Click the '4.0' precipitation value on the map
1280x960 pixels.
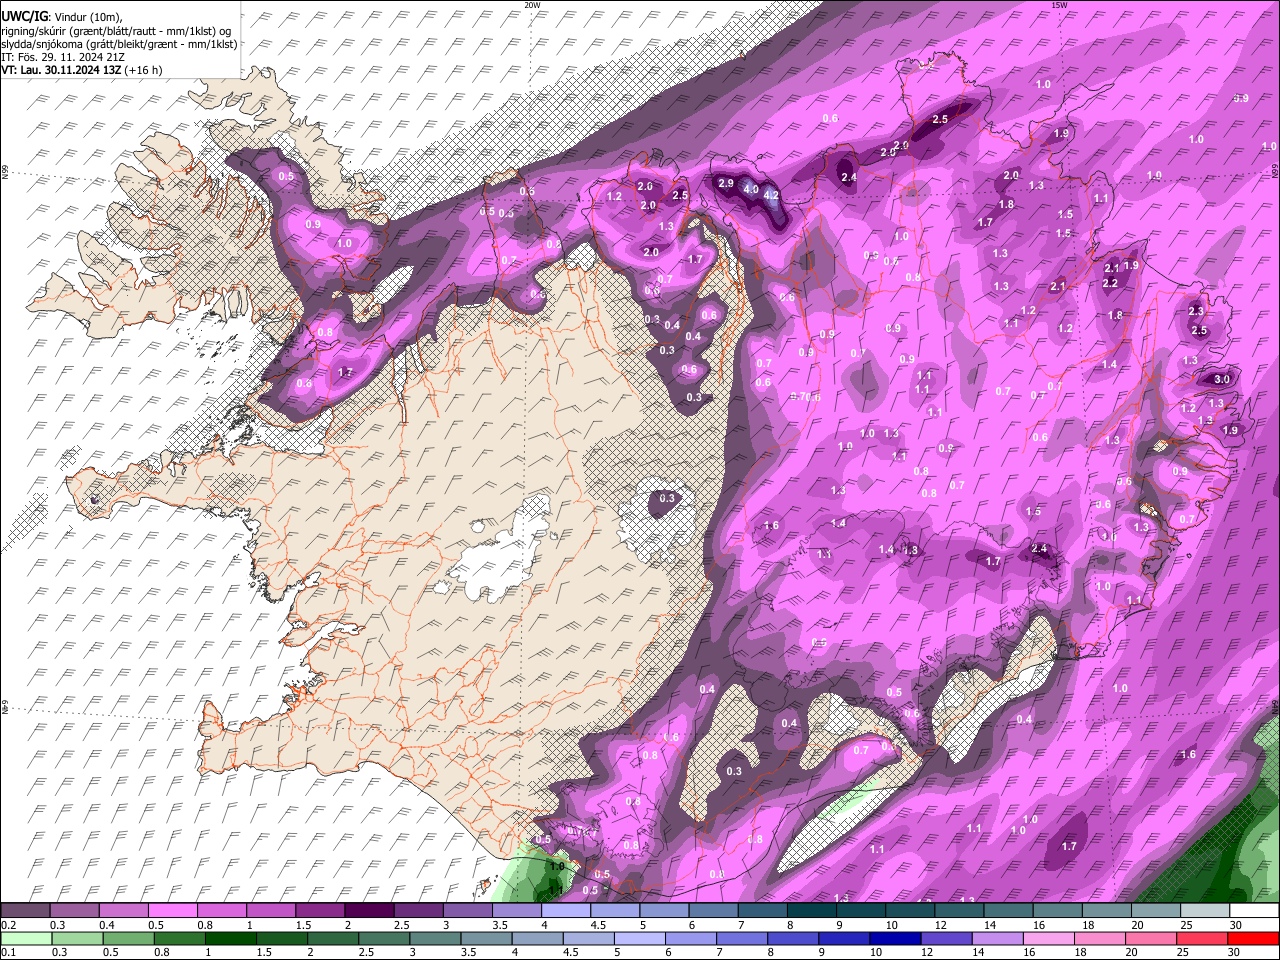(x=751, y=190)
